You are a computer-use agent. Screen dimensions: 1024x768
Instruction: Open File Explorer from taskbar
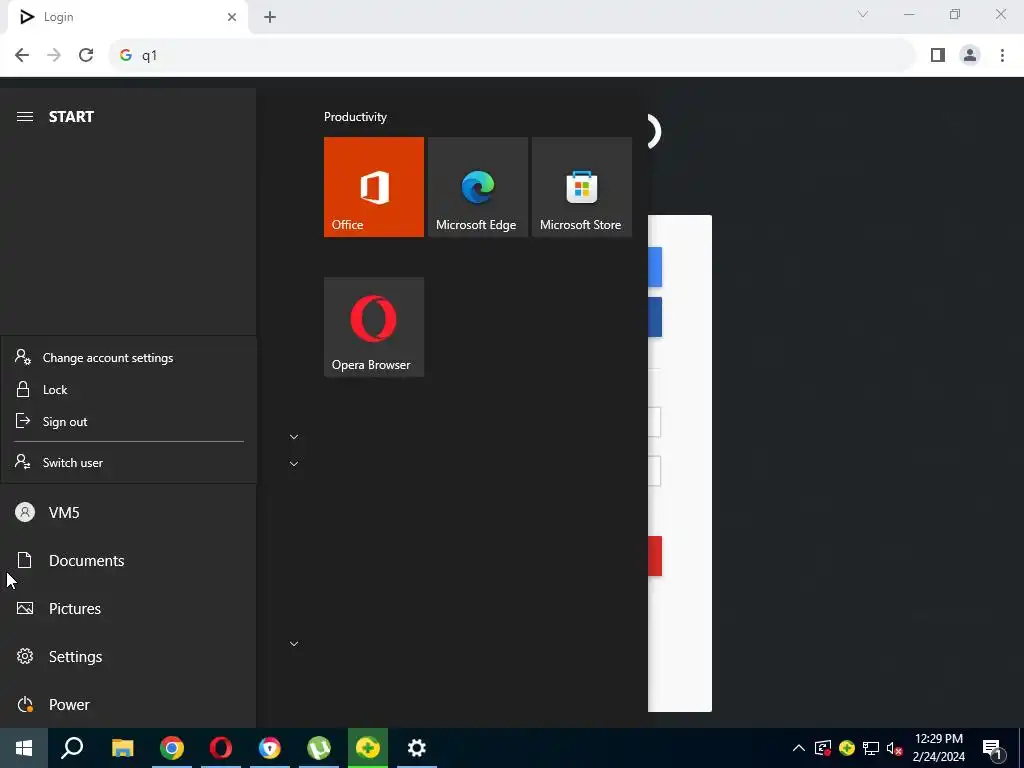click(x=122, y=748)
